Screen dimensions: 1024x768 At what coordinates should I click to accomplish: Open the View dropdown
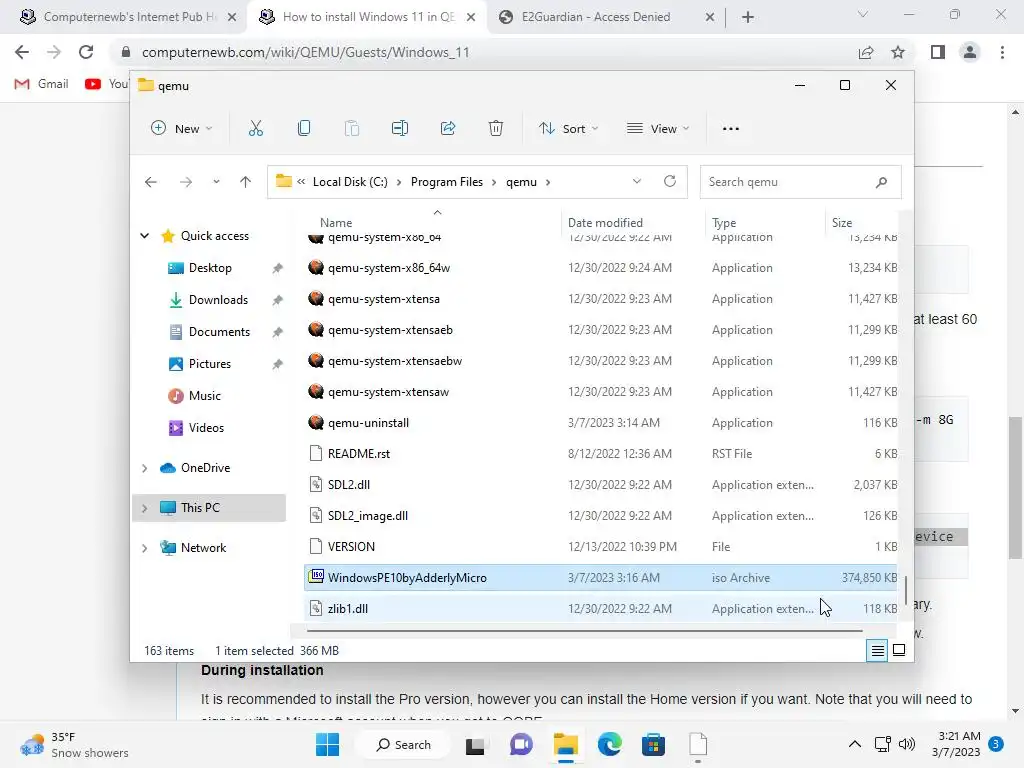coord(658,129)
